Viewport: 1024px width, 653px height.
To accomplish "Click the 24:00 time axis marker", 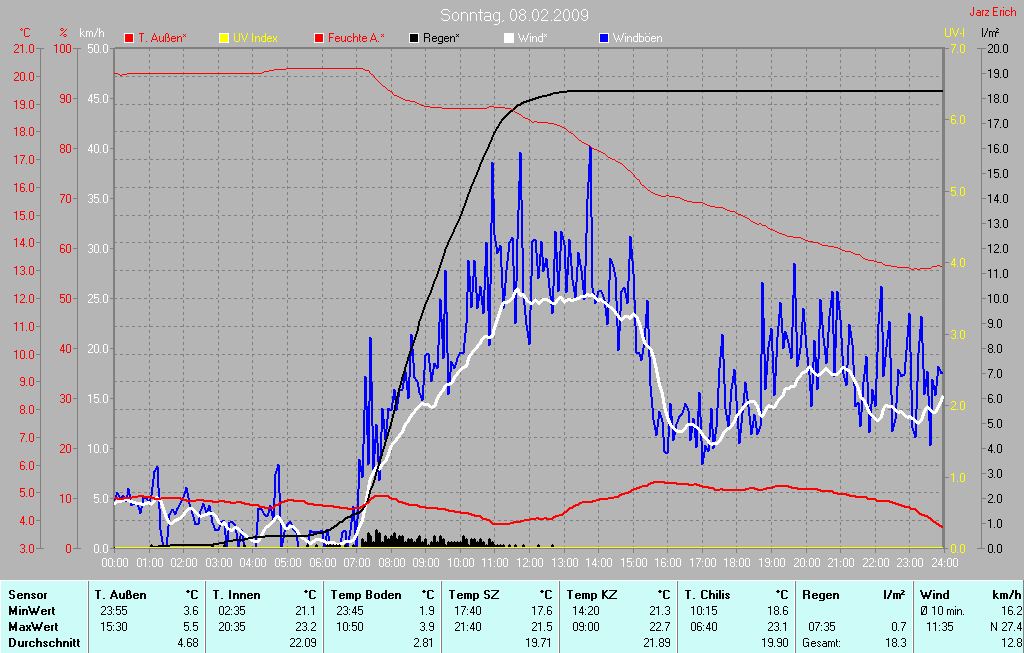I will (944, 562).
